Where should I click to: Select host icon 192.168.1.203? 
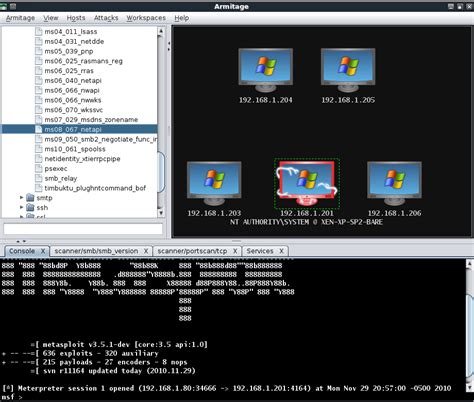[214, 183]
